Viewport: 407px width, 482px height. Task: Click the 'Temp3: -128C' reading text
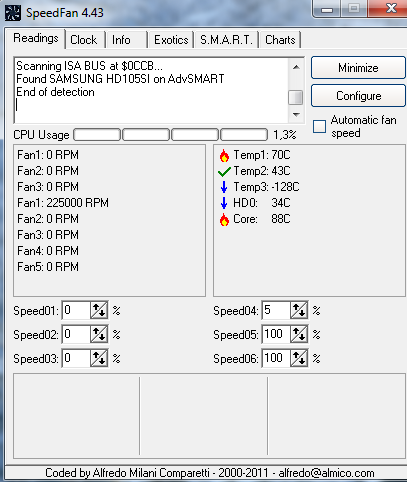tap(266, 187)
